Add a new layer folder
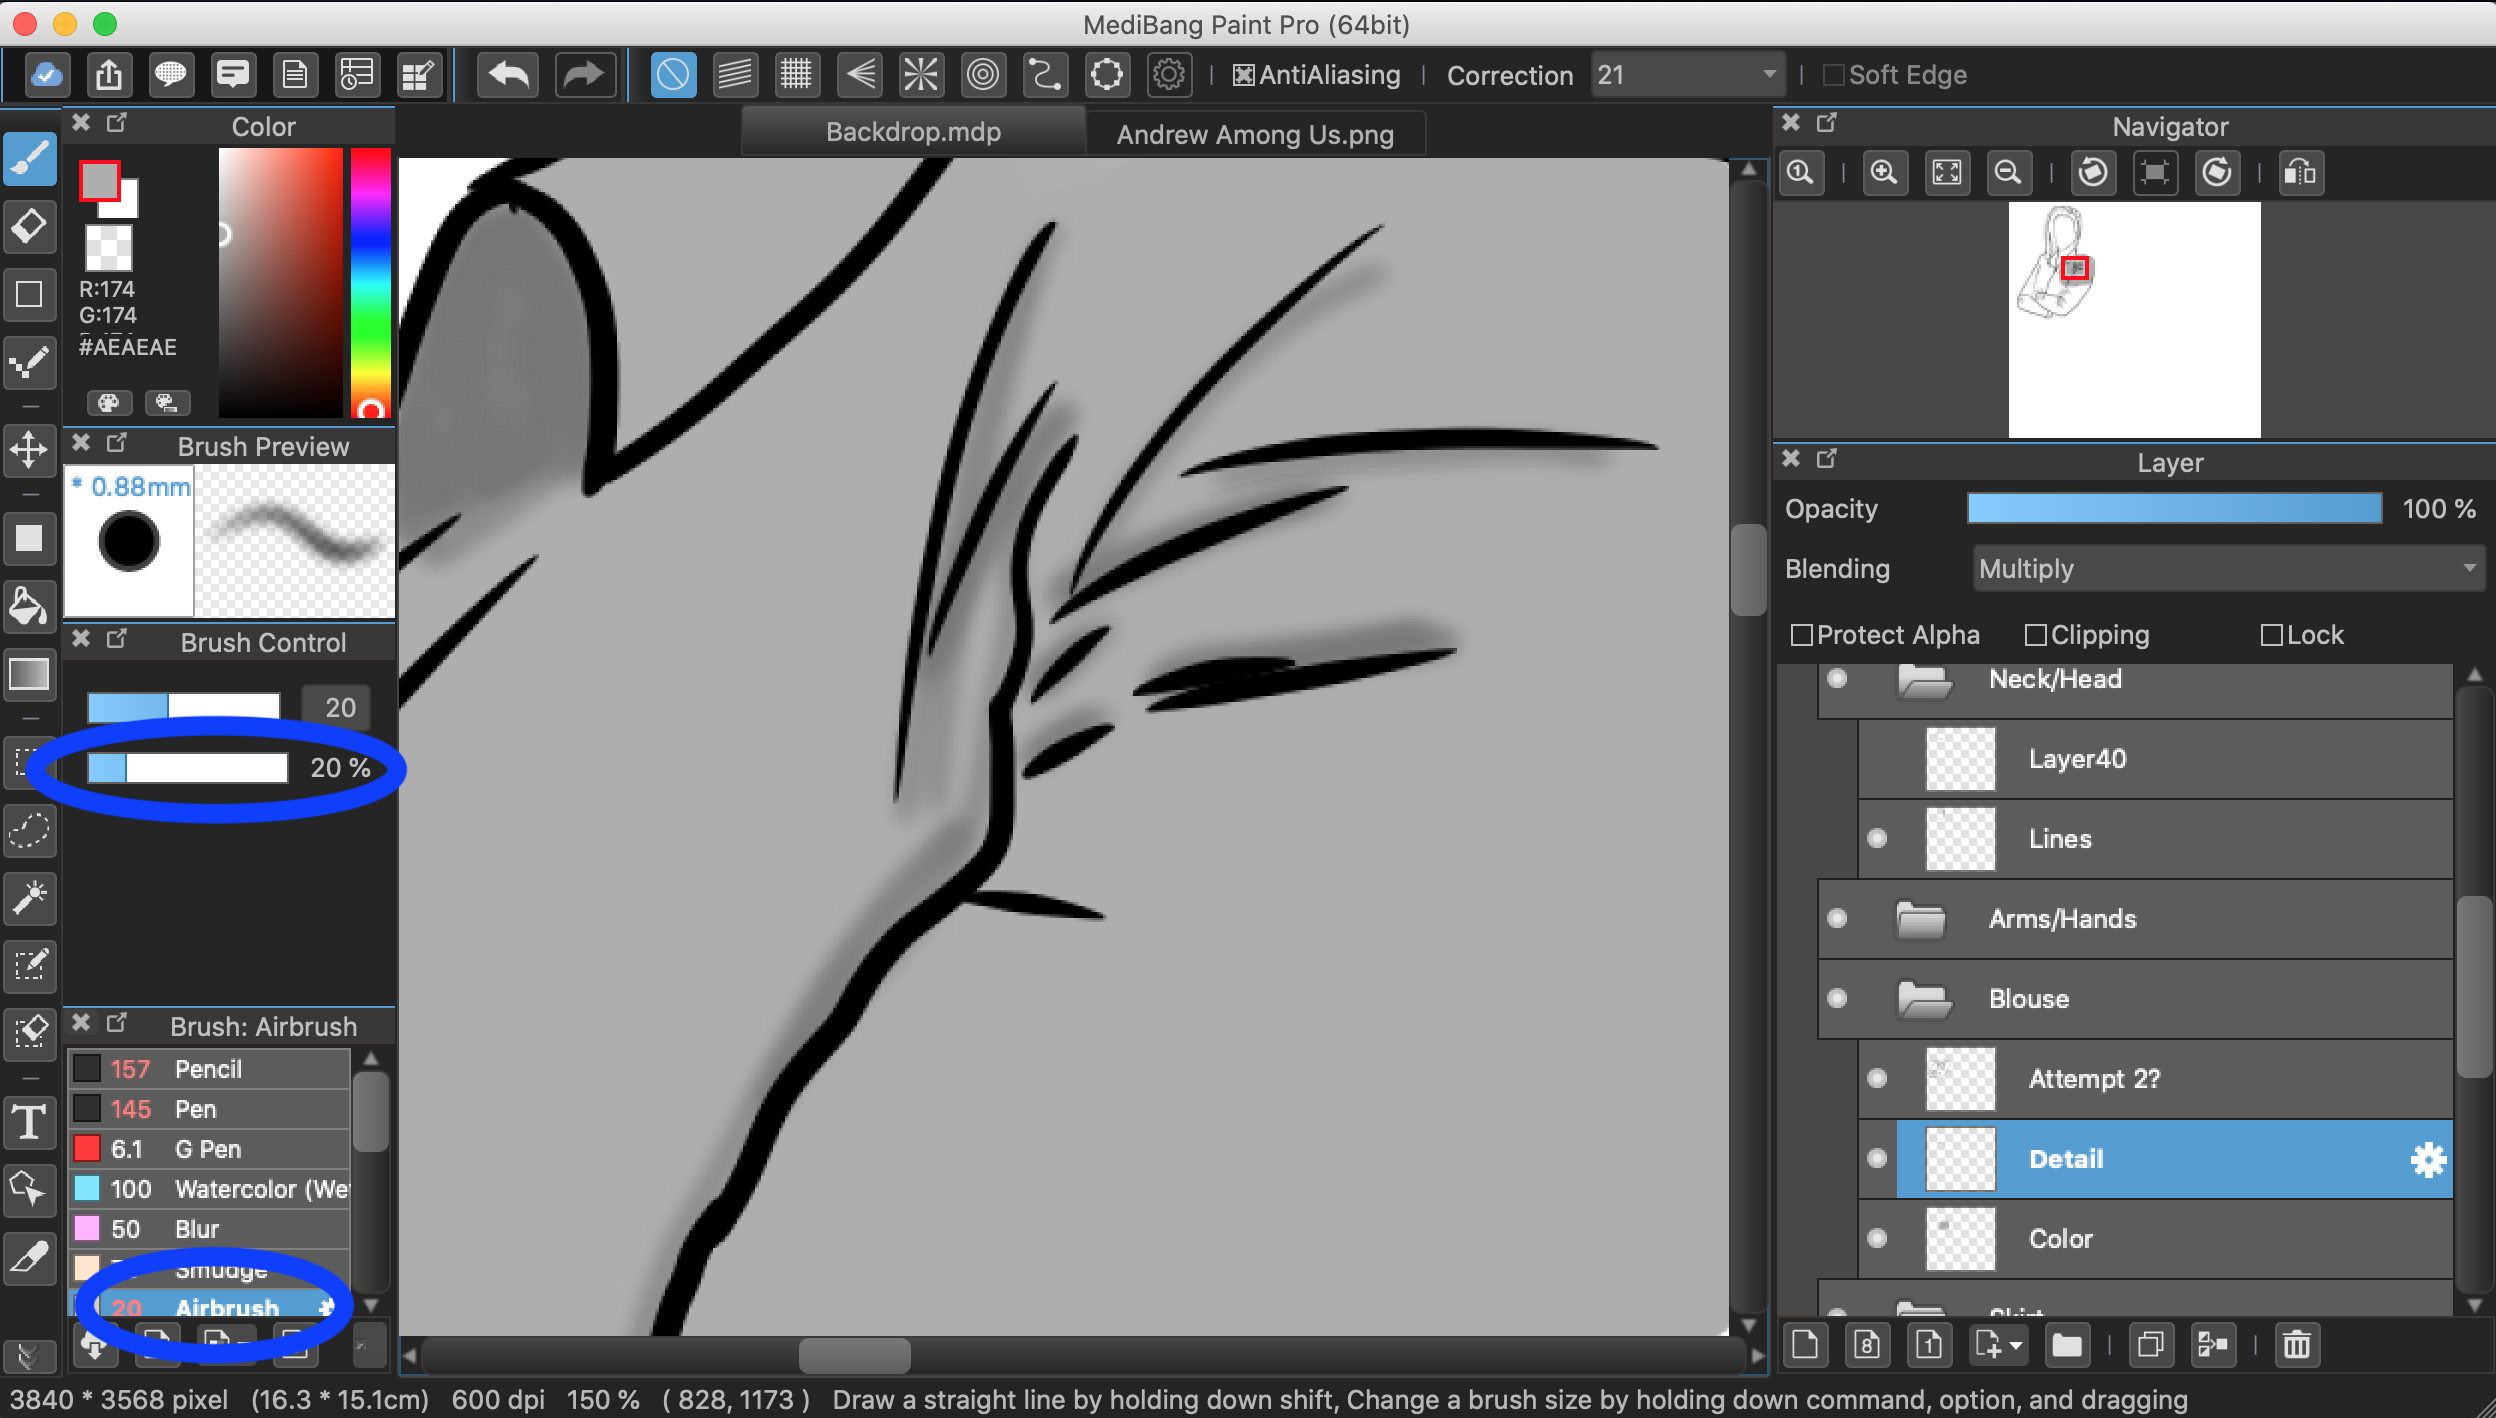2496x1418 pixels. point(2067,1345)
